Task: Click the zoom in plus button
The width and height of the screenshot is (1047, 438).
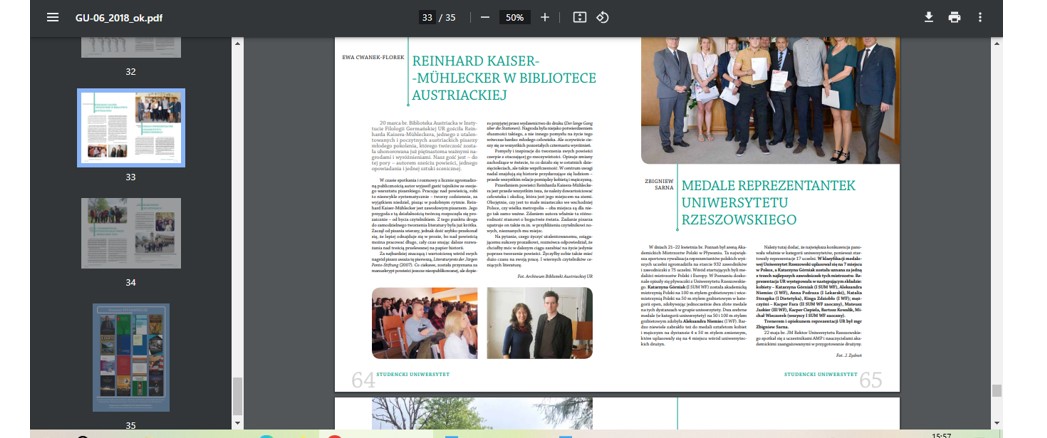Action: pyautogui.click(x=545, y=18)
